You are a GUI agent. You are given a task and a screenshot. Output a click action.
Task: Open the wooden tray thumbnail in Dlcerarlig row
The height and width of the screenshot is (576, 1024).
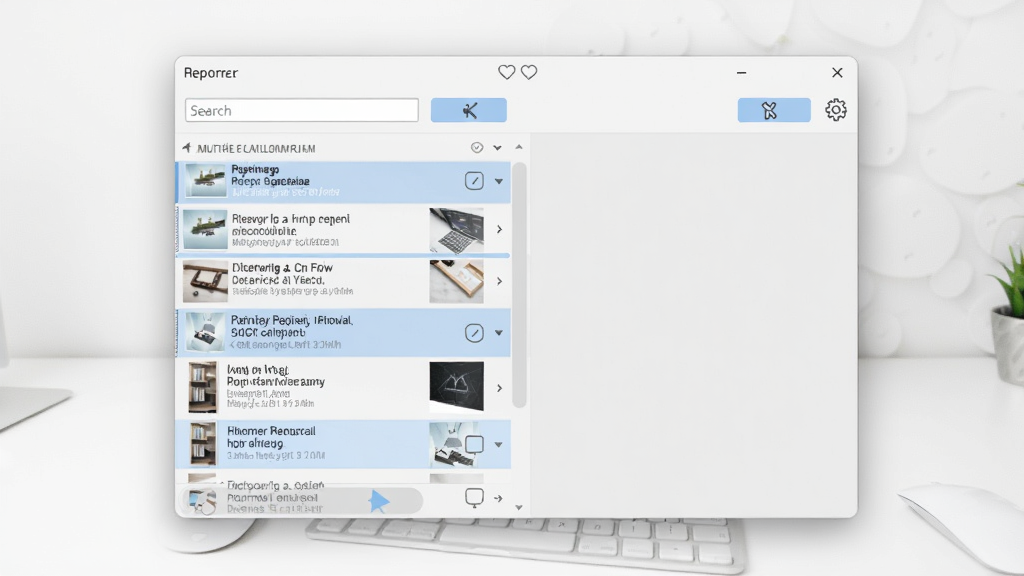[x=456, y=281]
